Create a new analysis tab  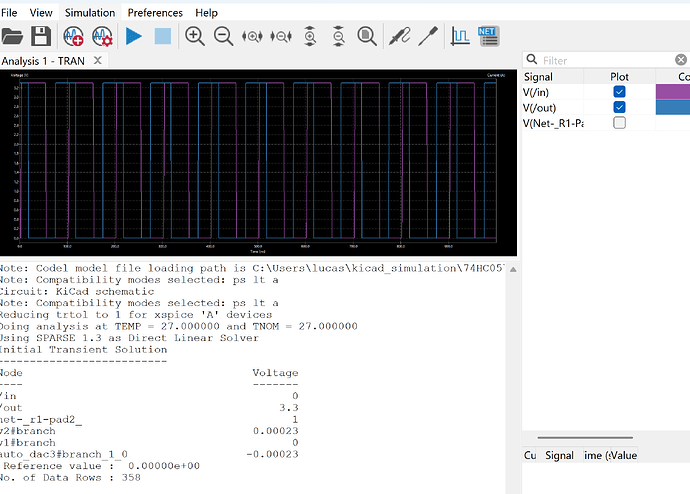73,36
